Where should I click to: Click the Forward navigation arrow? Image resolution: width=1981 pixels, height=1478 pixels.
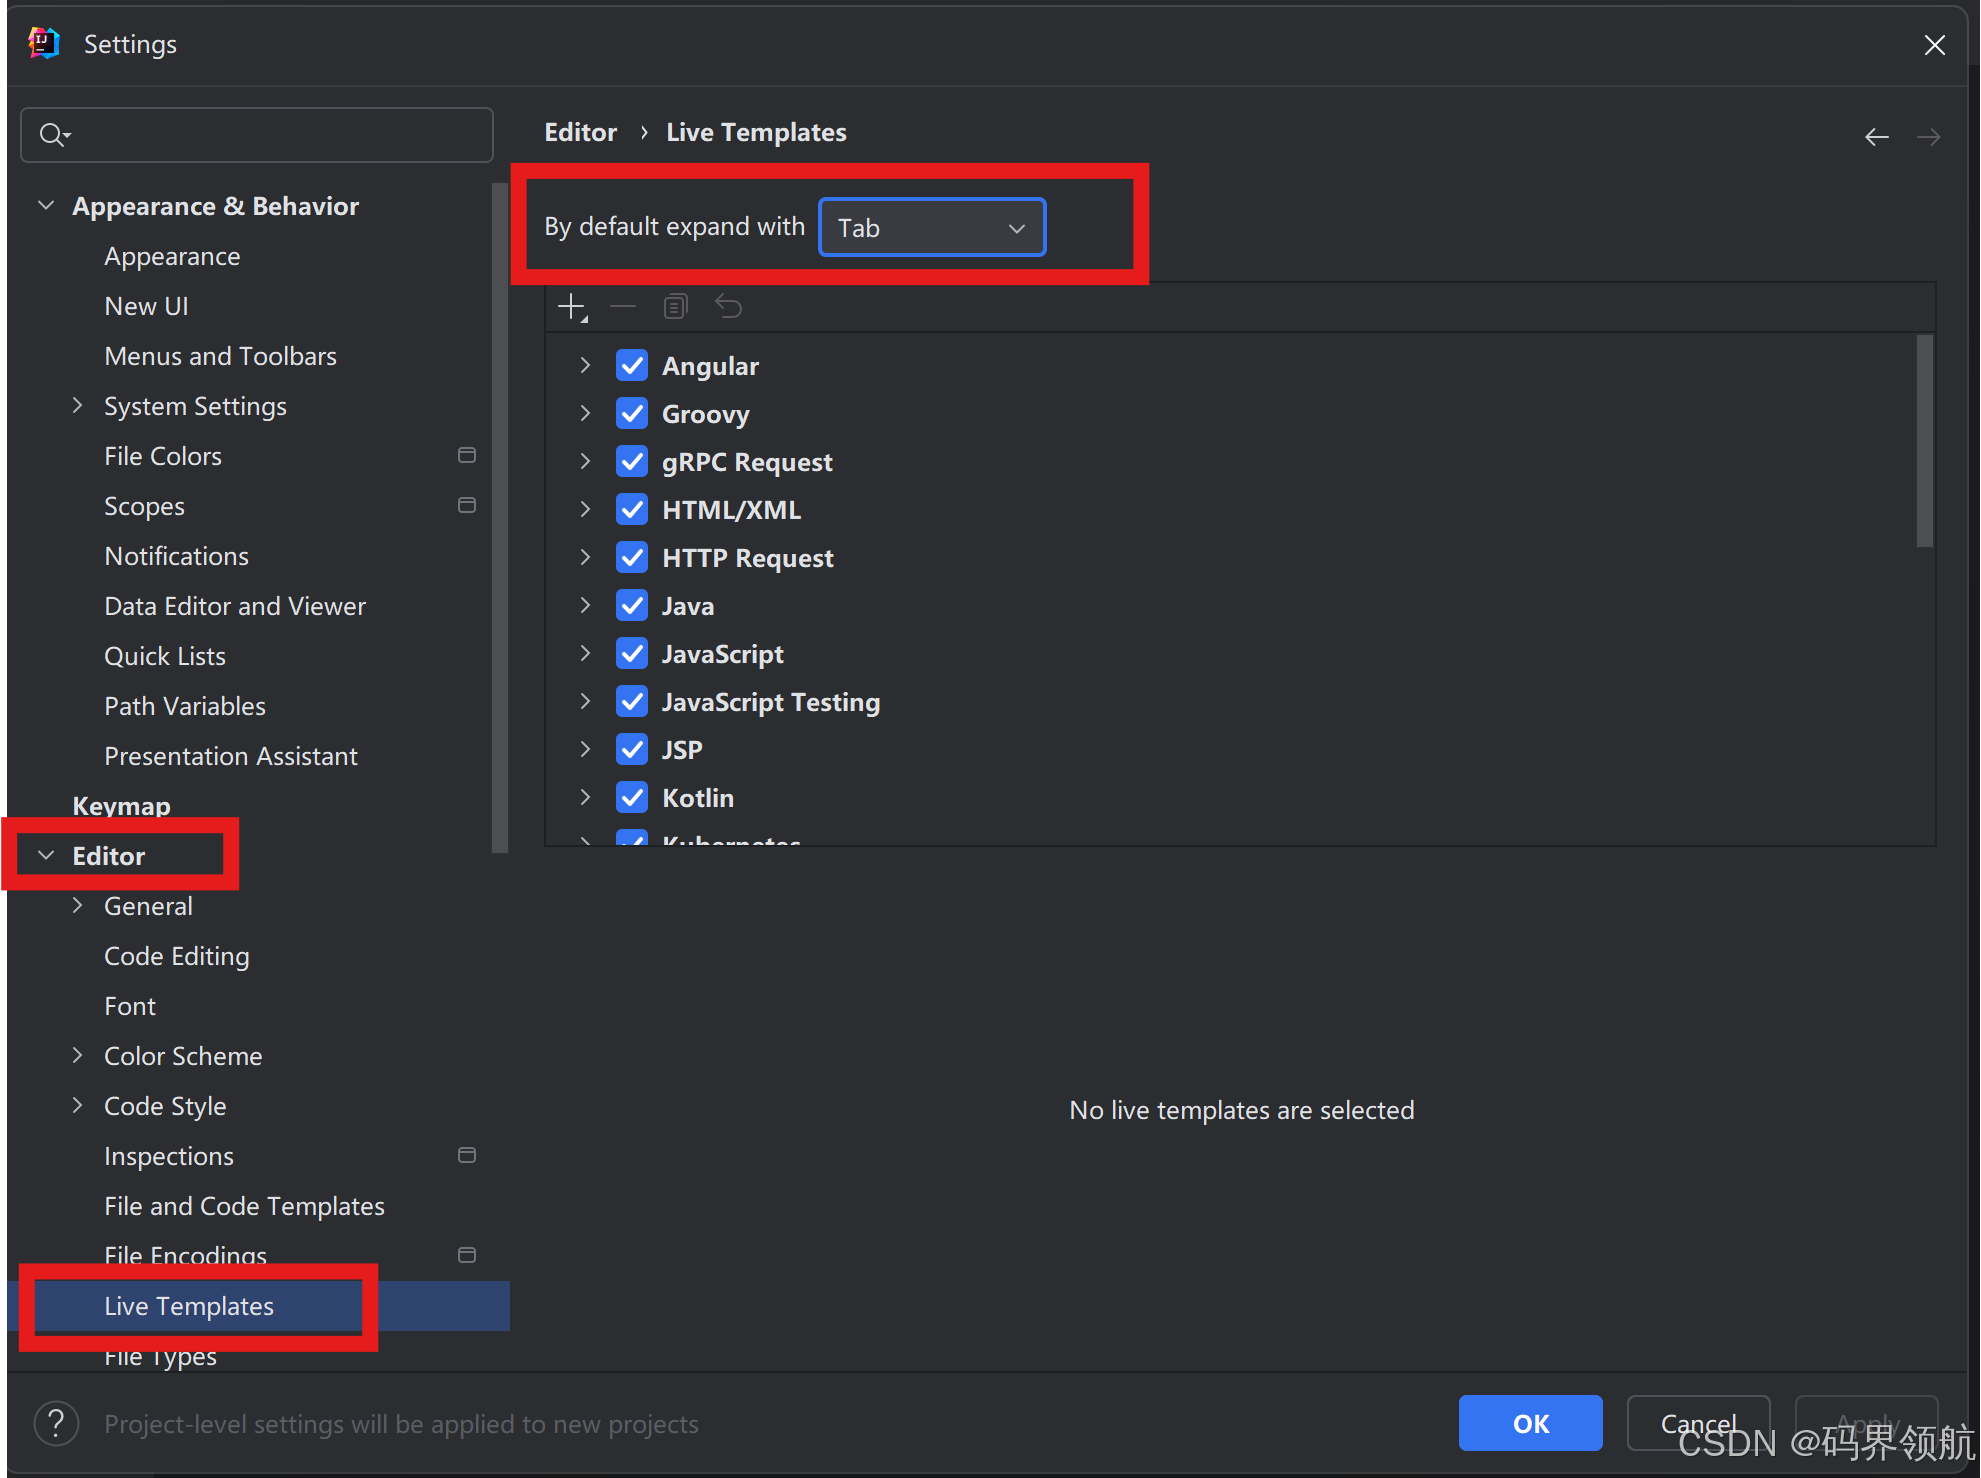click(1929, 137)
